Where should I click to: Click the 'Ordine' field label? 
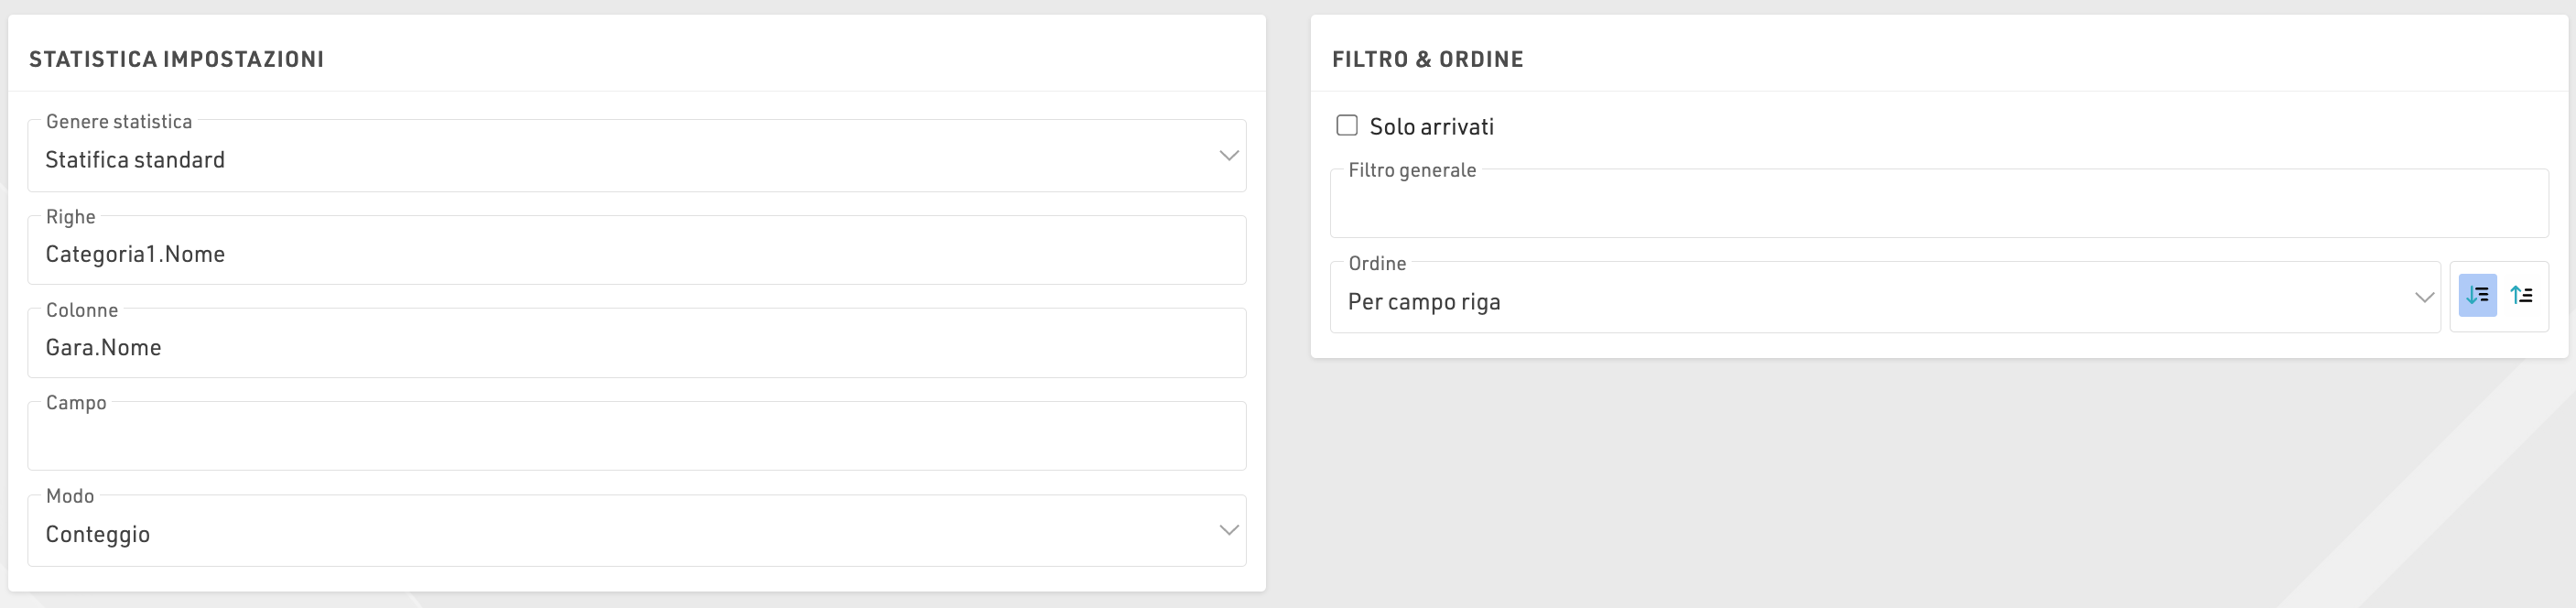coord(1377,263)
